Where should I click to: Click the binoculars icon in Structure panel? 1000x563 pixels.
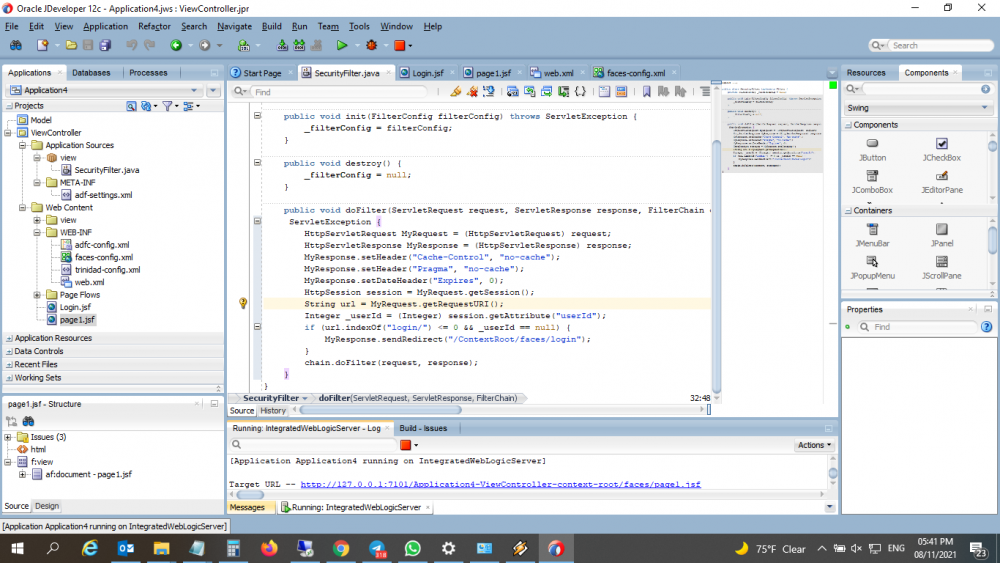(x=28, y=421)
